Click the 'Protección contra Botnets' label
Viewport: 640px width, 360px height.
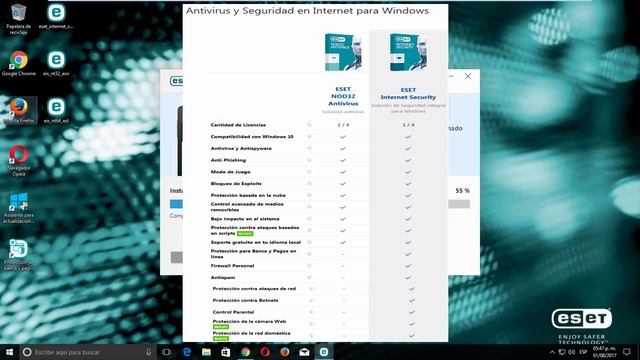(x=245, y=300)
